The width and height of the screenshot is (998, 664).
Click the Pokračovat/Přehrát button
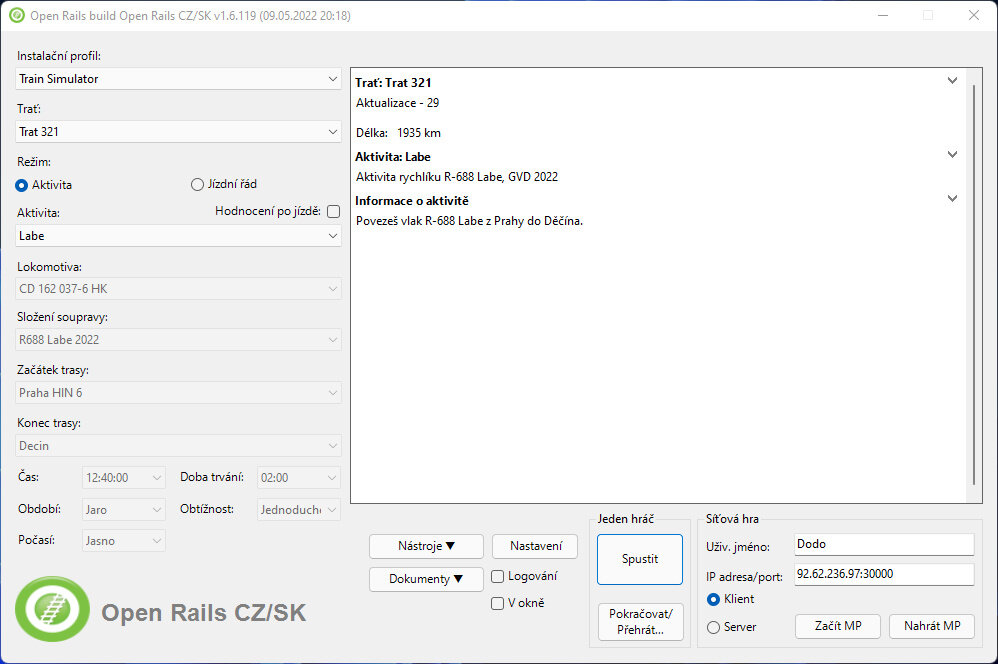pyautogui.click(x=641, y=622)
